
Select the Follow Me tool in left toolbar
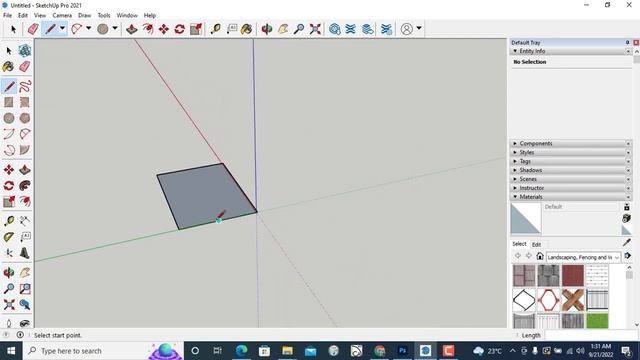coord(25,185)
